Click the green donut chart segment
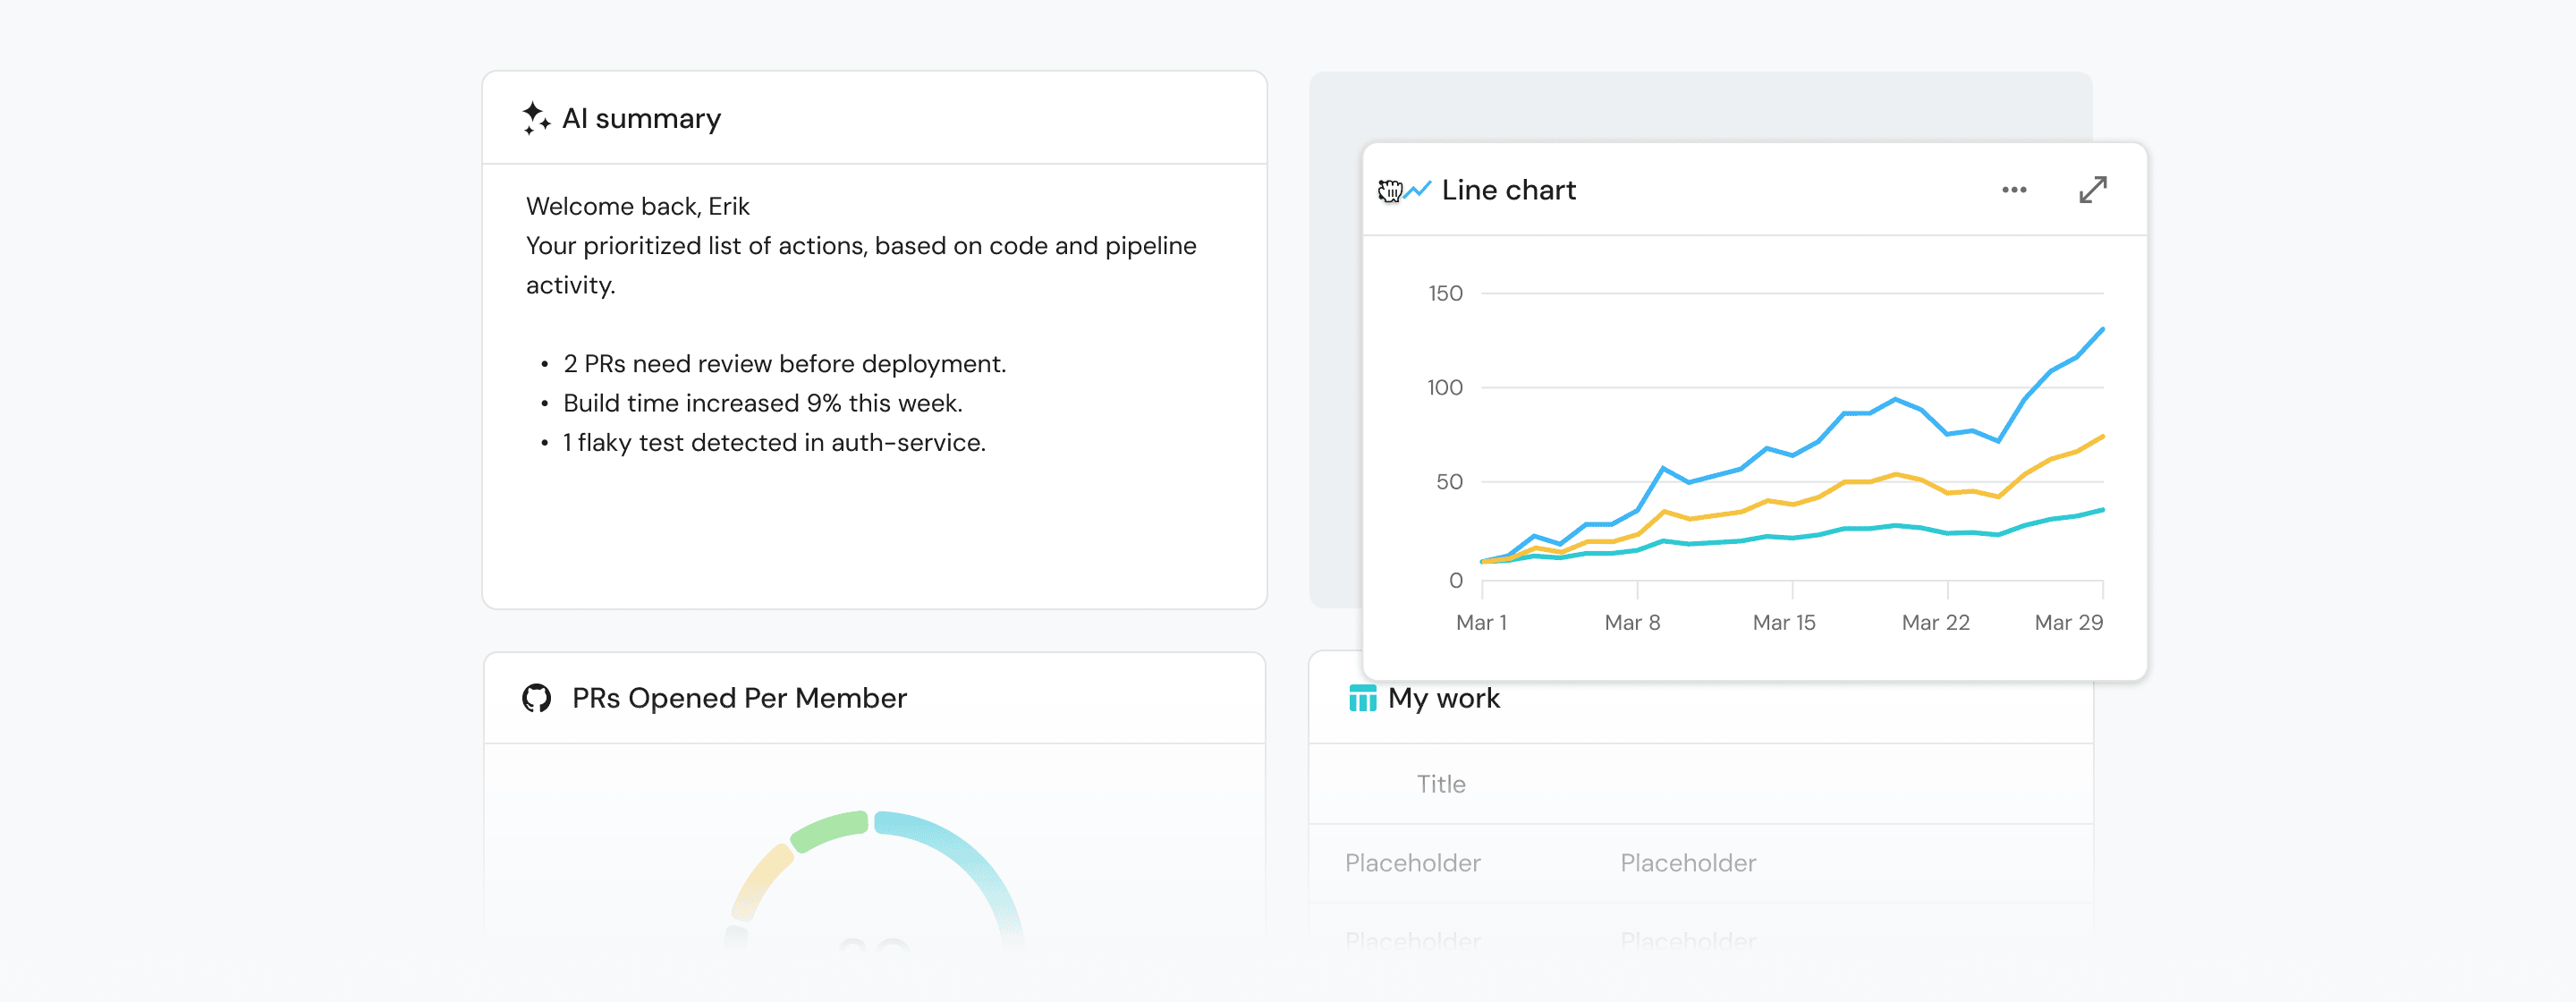The width and height of the screenshot is (2576, 1002). click(830, 830)
